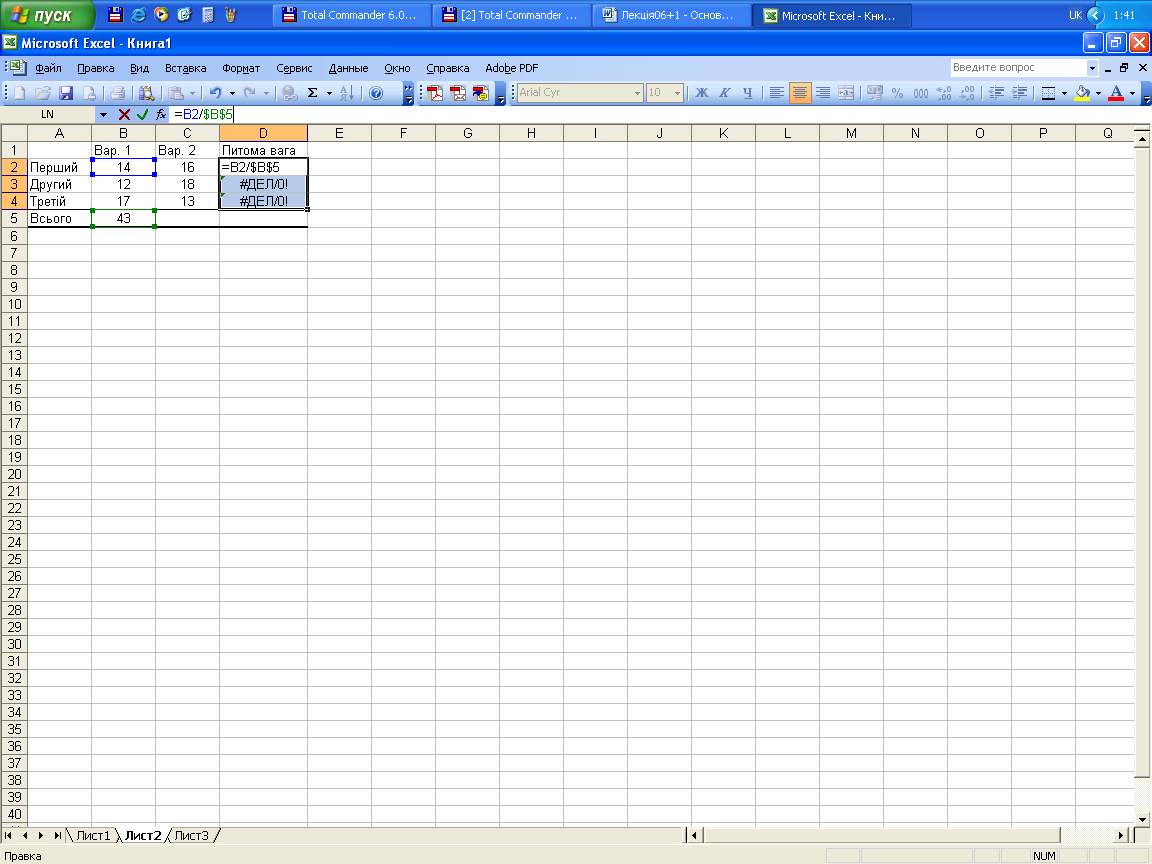Open Insert Function fx dialog
The width and height of the screenshot is (1152, 864).
point(161,114)
